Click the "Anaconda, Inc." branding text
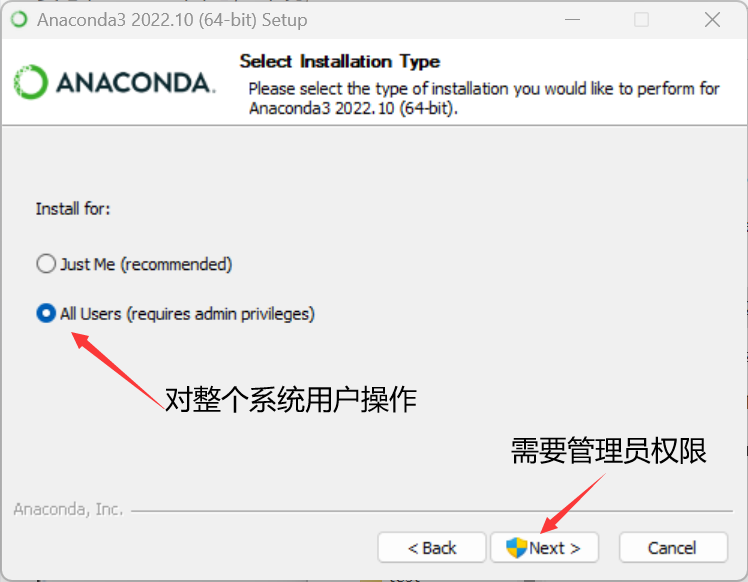Image resolution: width=748 pixels, height=582 pixels. coord(68,509)
